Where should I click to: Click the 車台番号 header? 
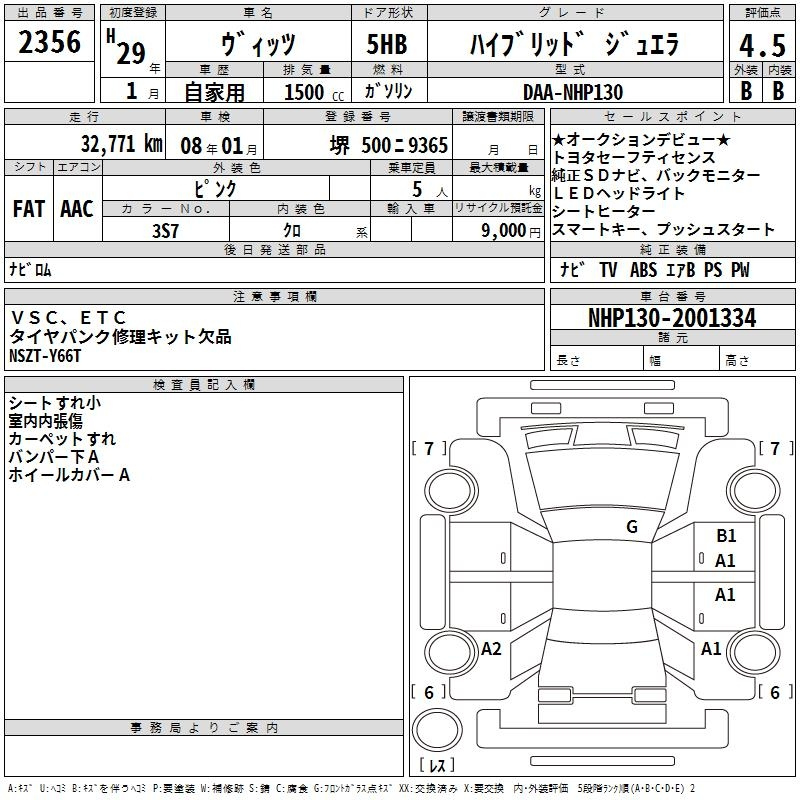tap(672, 296)
